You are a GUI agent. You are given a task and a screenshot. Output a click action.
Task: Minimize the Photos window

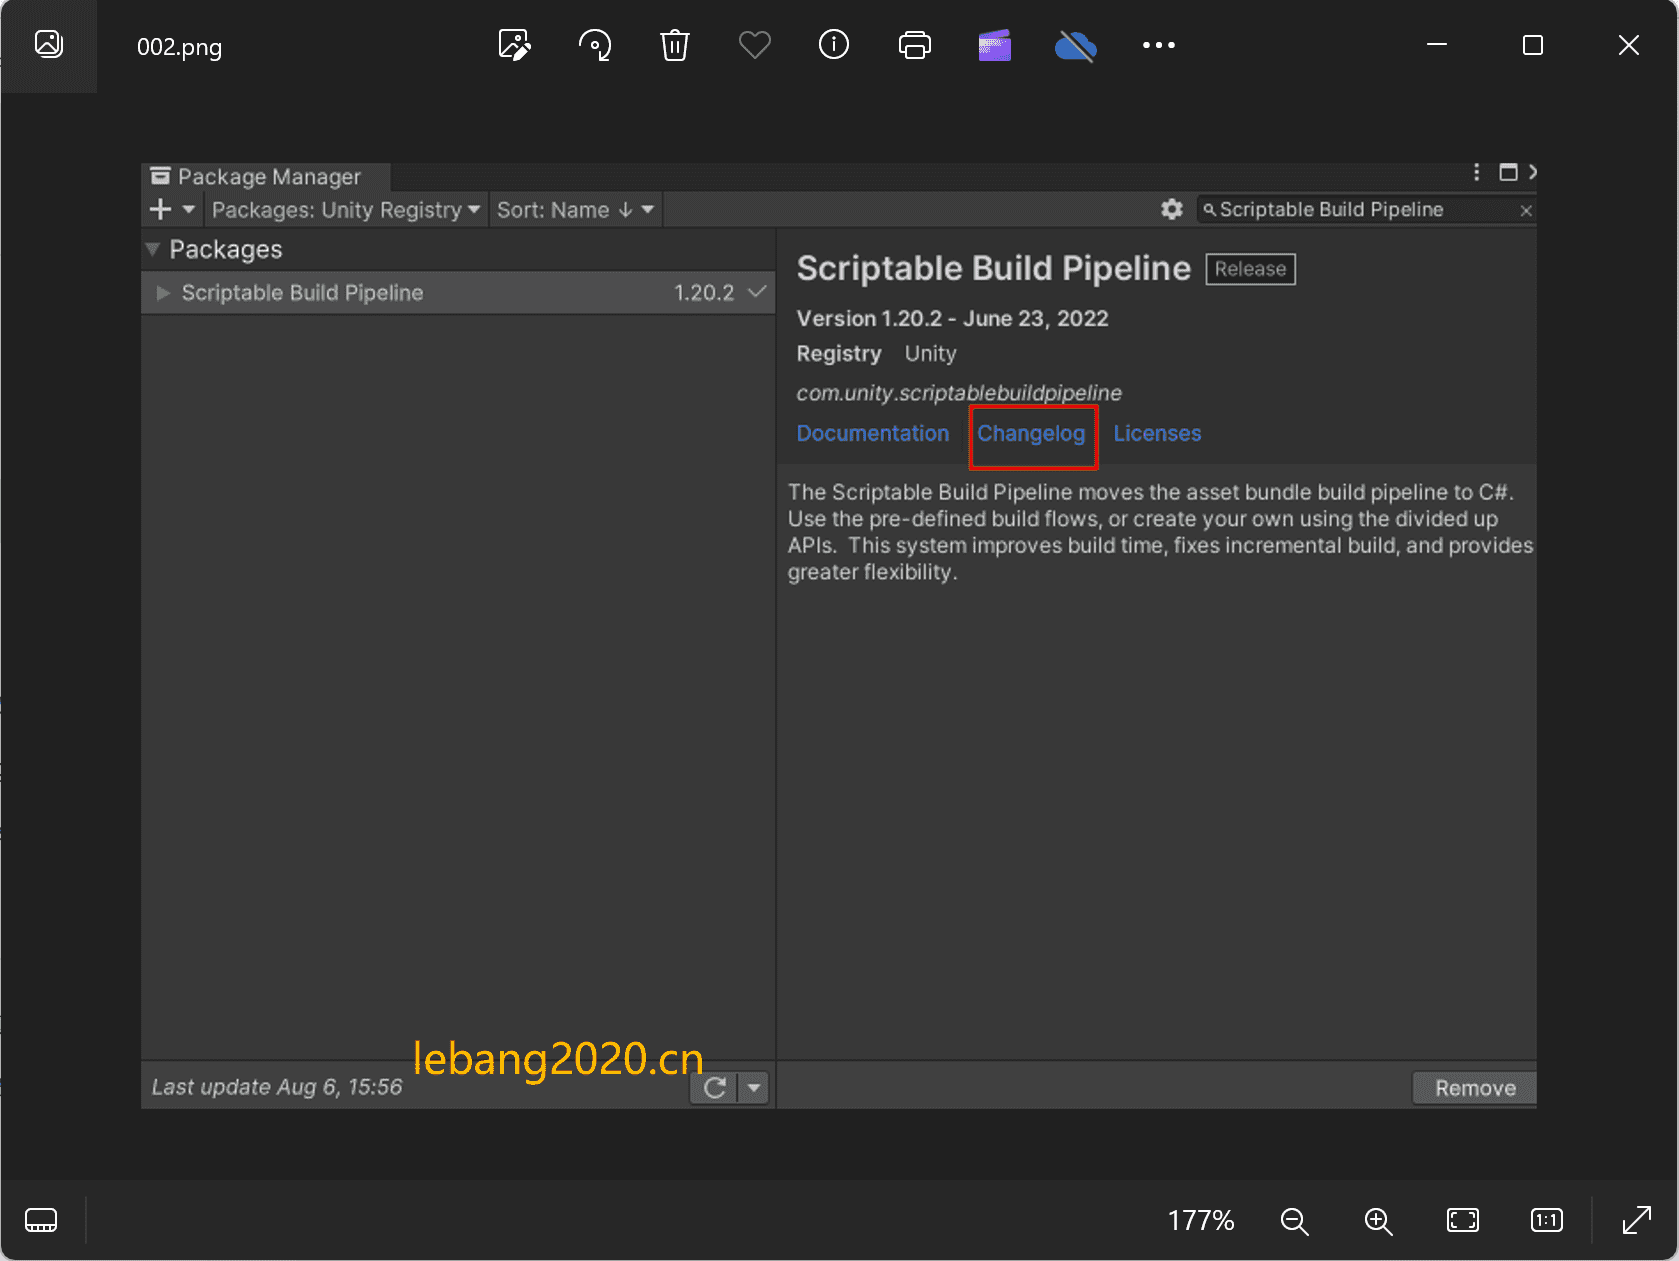[x=1437, y=45]
